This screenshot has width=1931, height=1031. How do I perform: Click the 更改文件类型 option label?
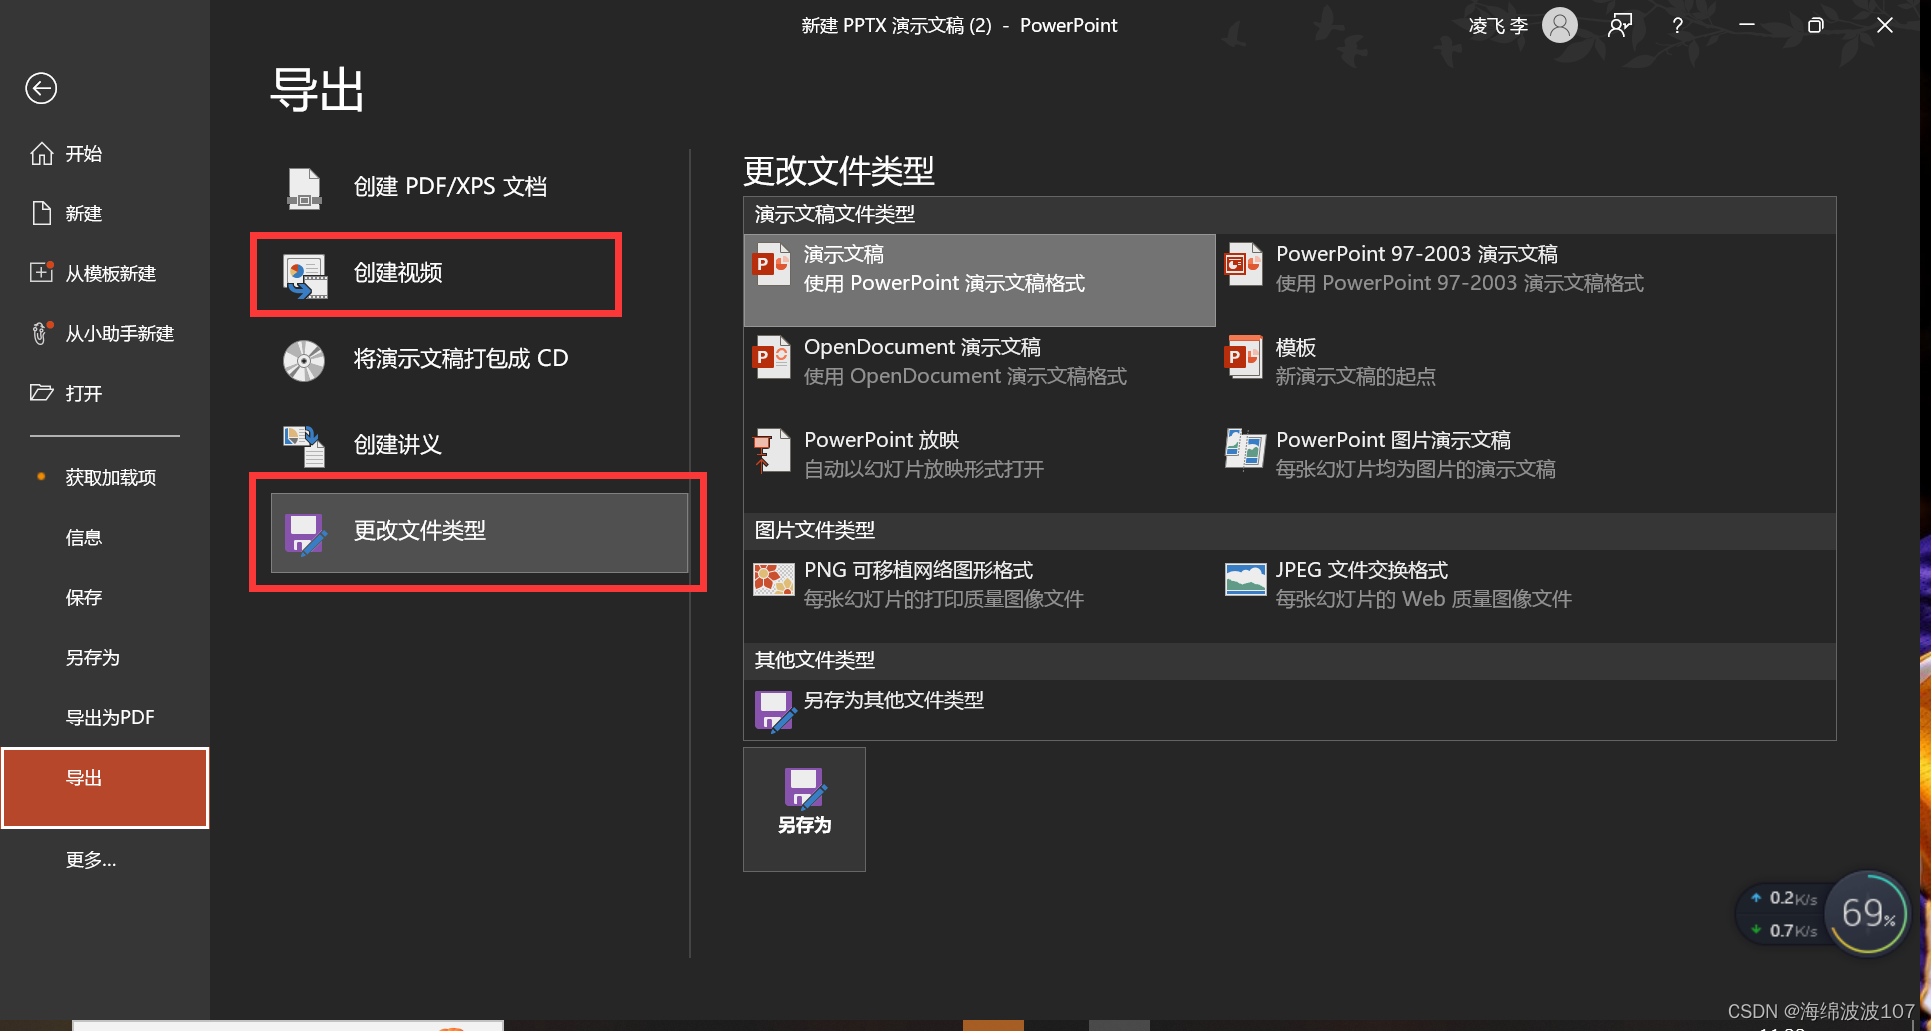point(420,531)
